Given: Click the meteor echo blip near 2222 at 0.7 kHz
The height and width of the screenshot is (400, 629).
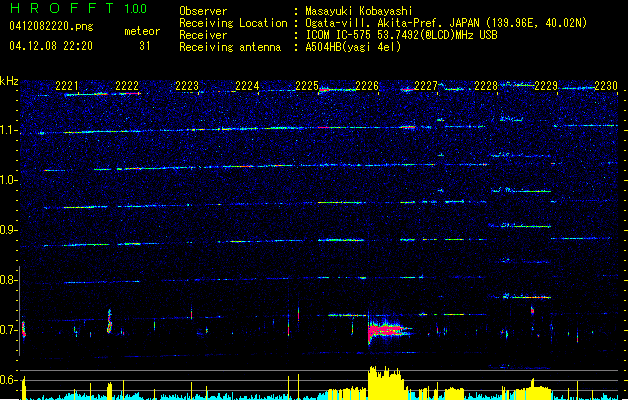Looking at the screenshot, I should [109, 321].
